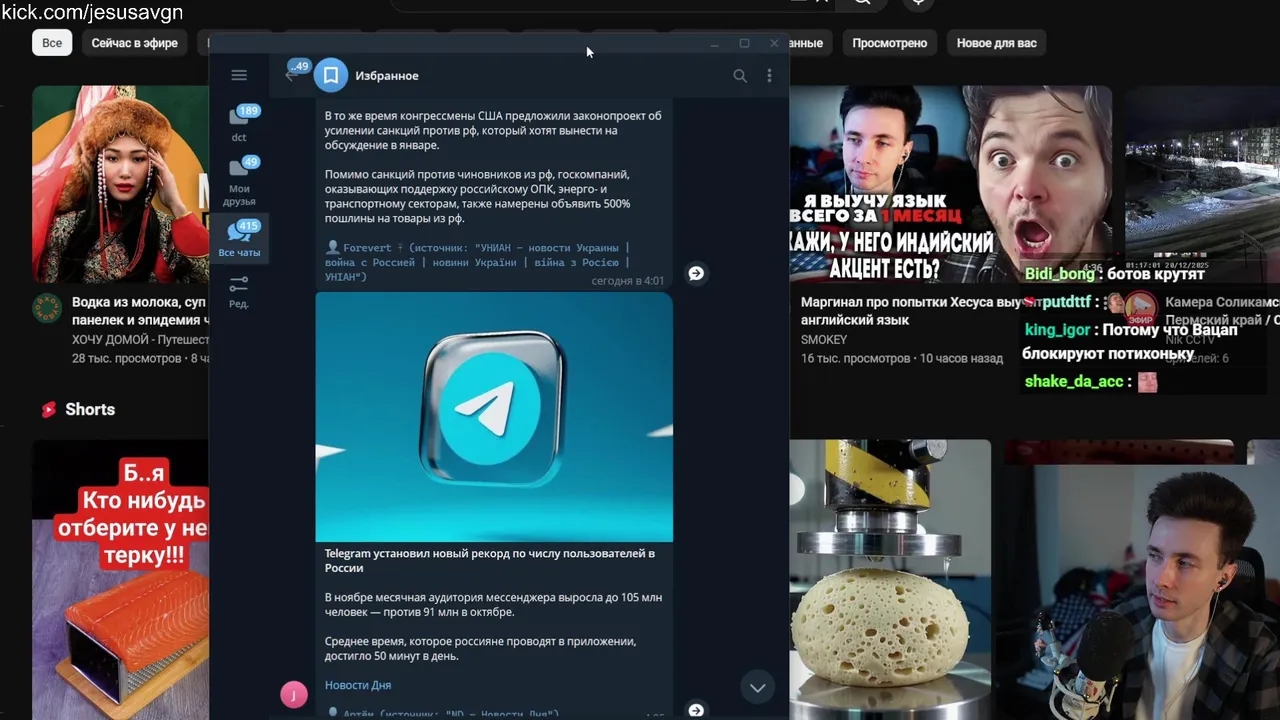Open the ХОЧУ ДОМОЙ channel avatar
Image resolution: width=1280 pixels, height=720 pixels.
[47, 309]
